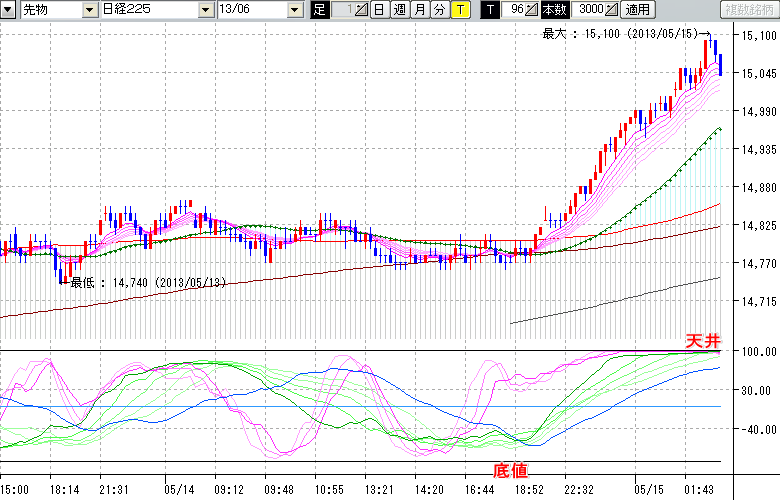Image resolution: width=780 pixels, height=500 pixels.
Task: Select monthly chart with 月 button
Action: pos(419,9)
